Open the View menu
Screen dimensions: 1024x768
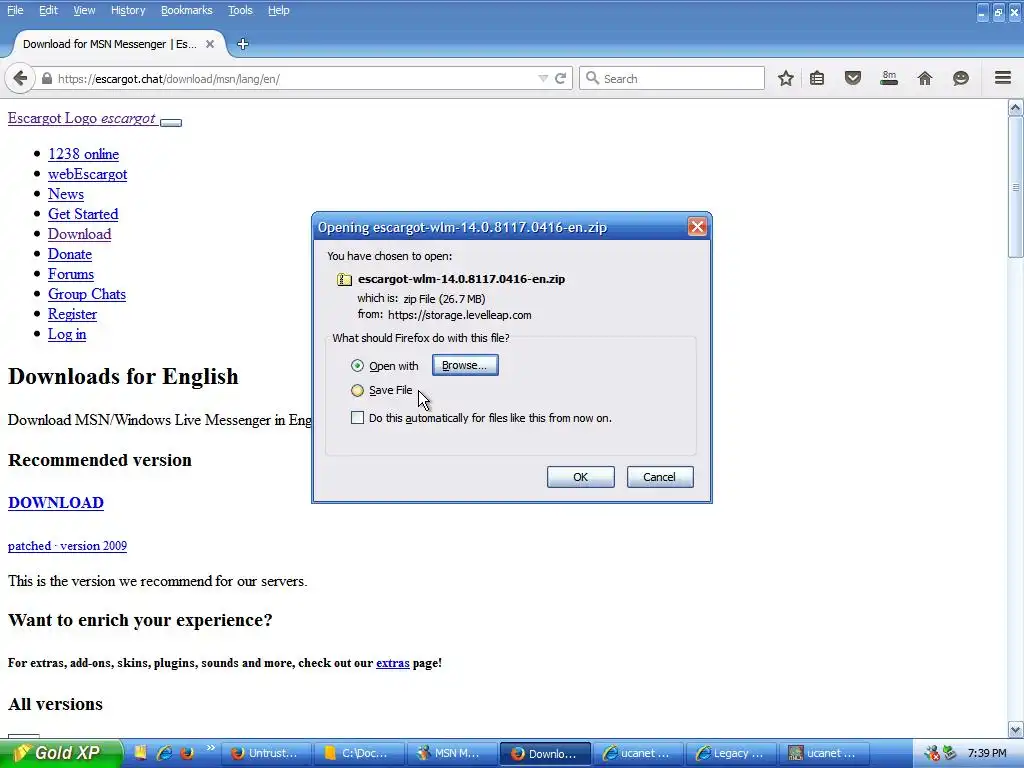[84, 10]
